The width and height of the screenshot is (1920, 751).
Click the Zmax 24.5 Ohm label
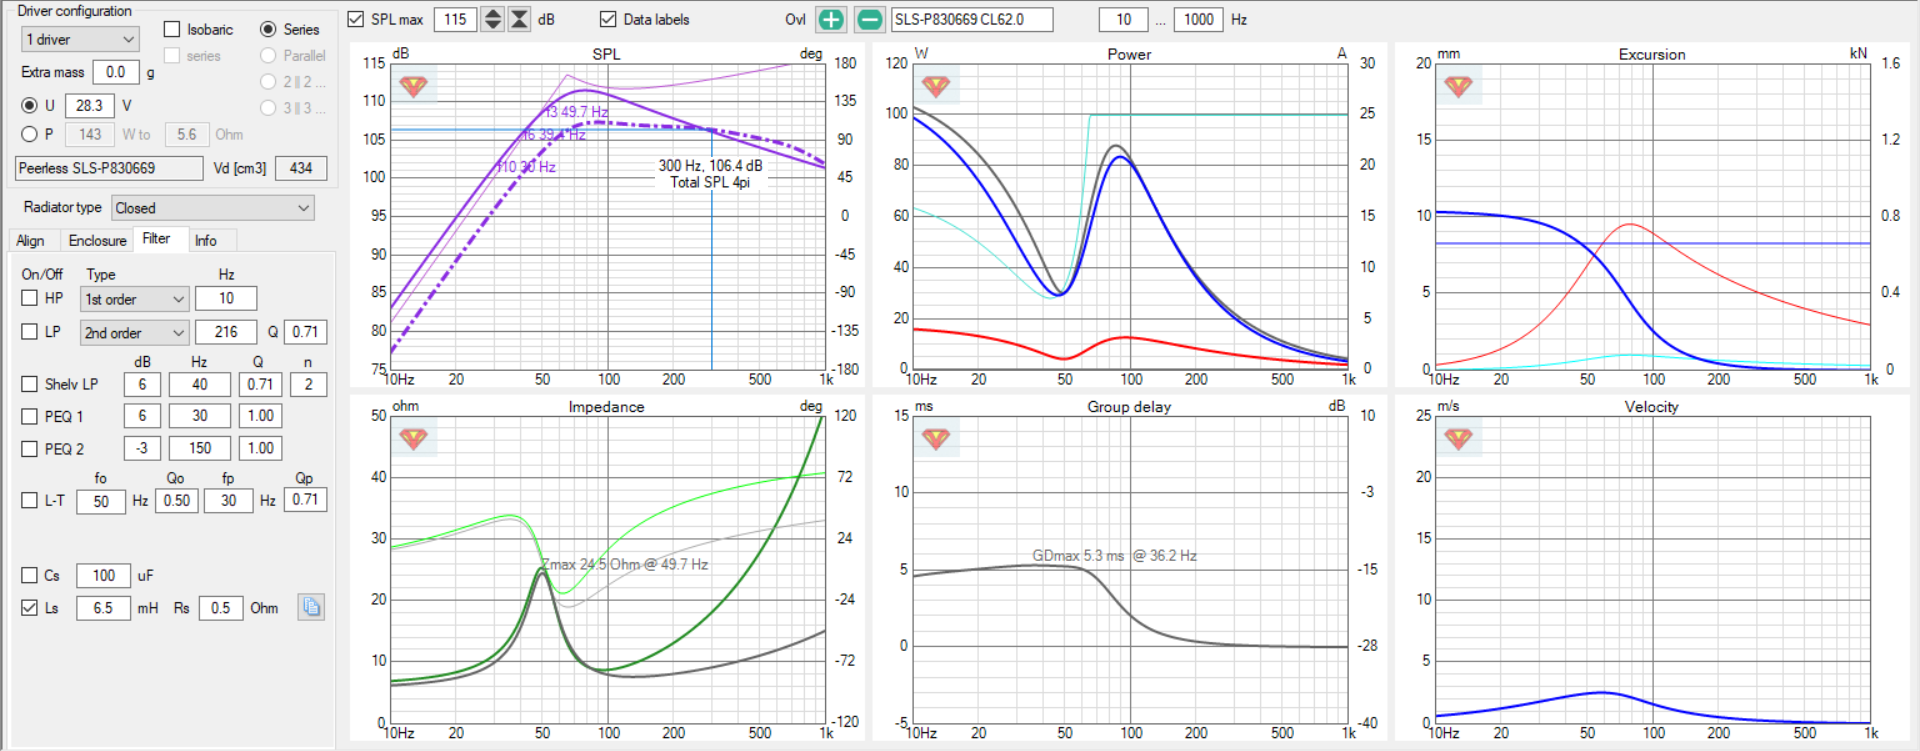(x=624, y=564)
